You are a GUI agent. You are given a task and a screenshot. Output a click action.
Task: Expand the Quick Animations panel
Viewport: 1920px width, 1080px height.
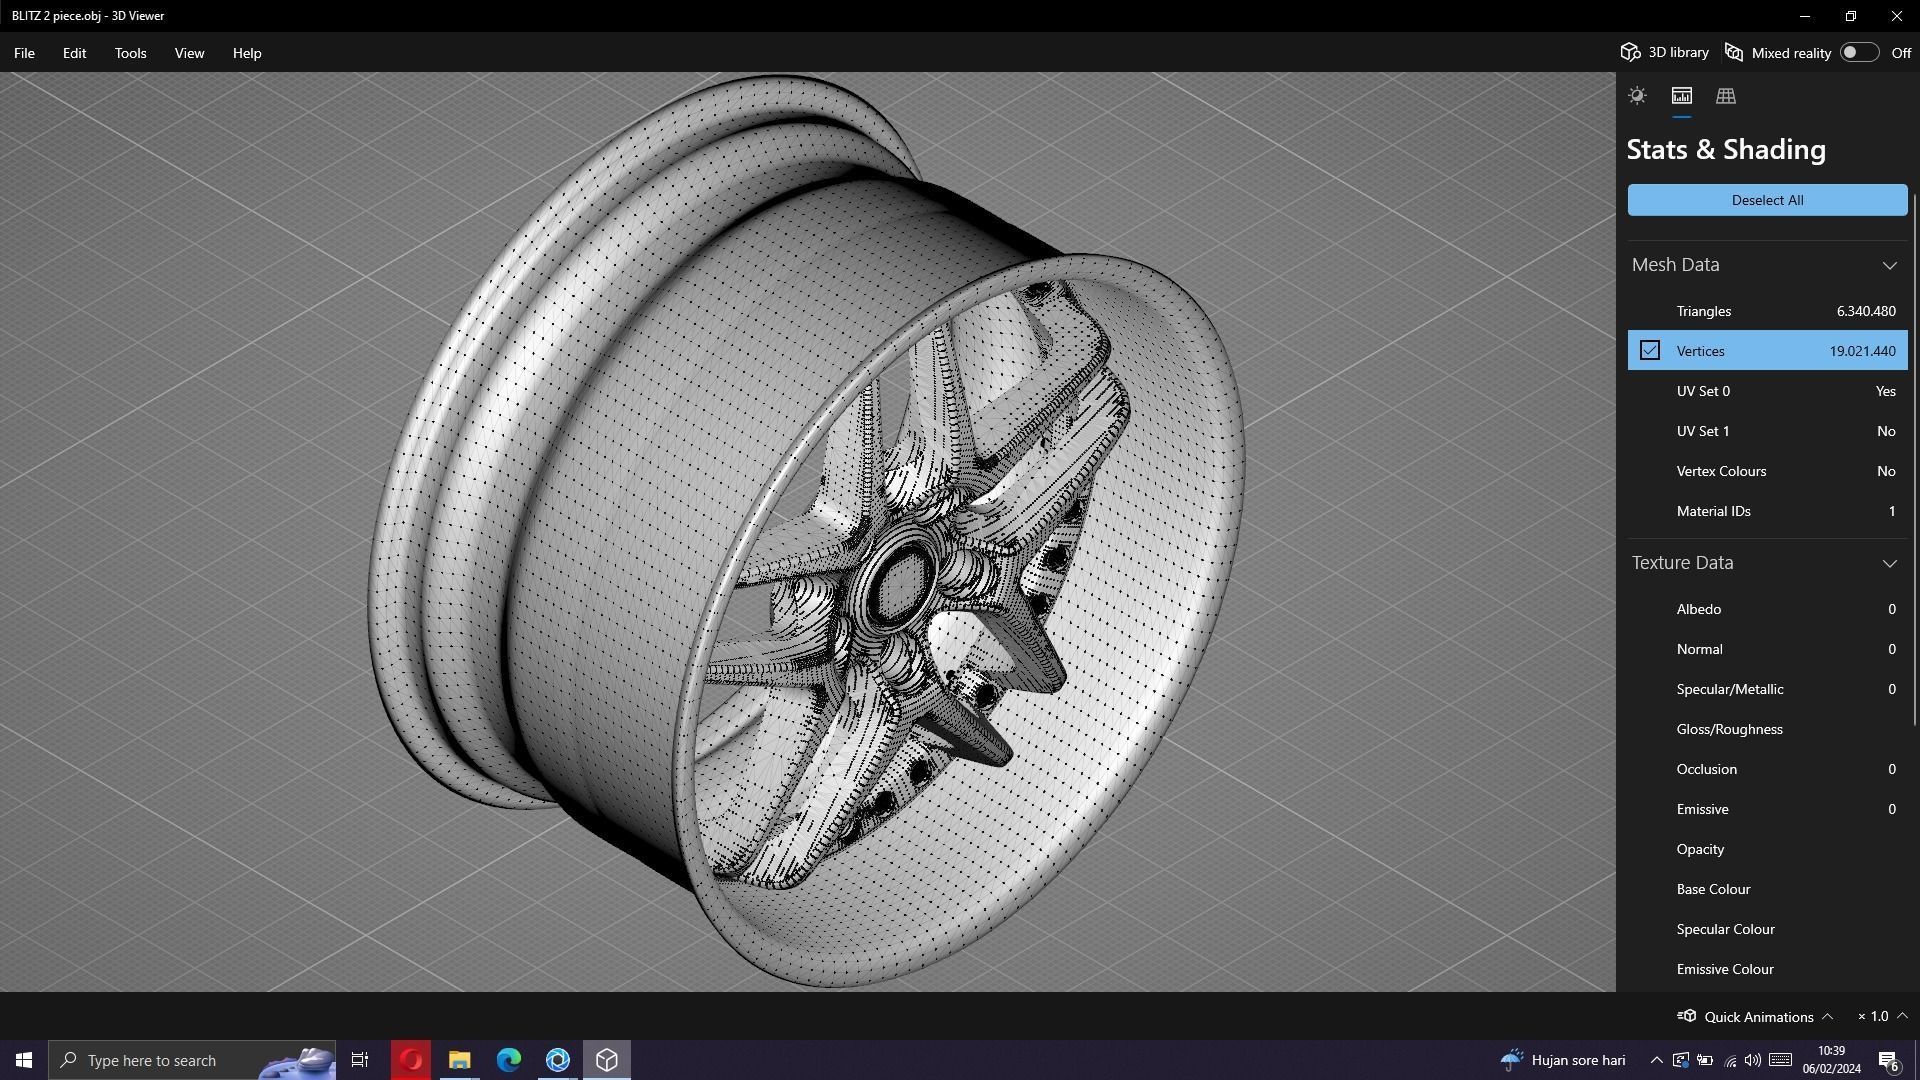(1827, 1017)
